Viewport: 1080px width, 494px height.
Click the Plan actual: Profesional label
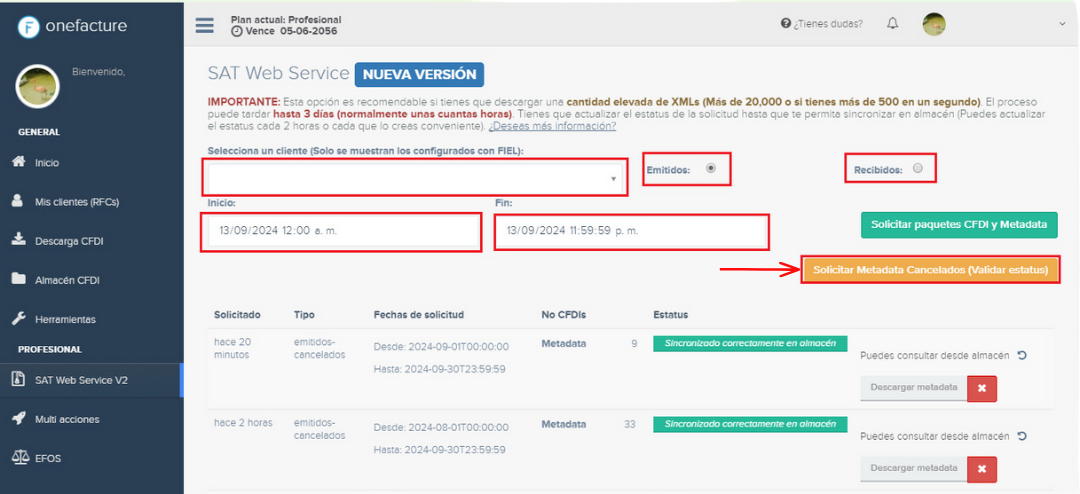286,19
